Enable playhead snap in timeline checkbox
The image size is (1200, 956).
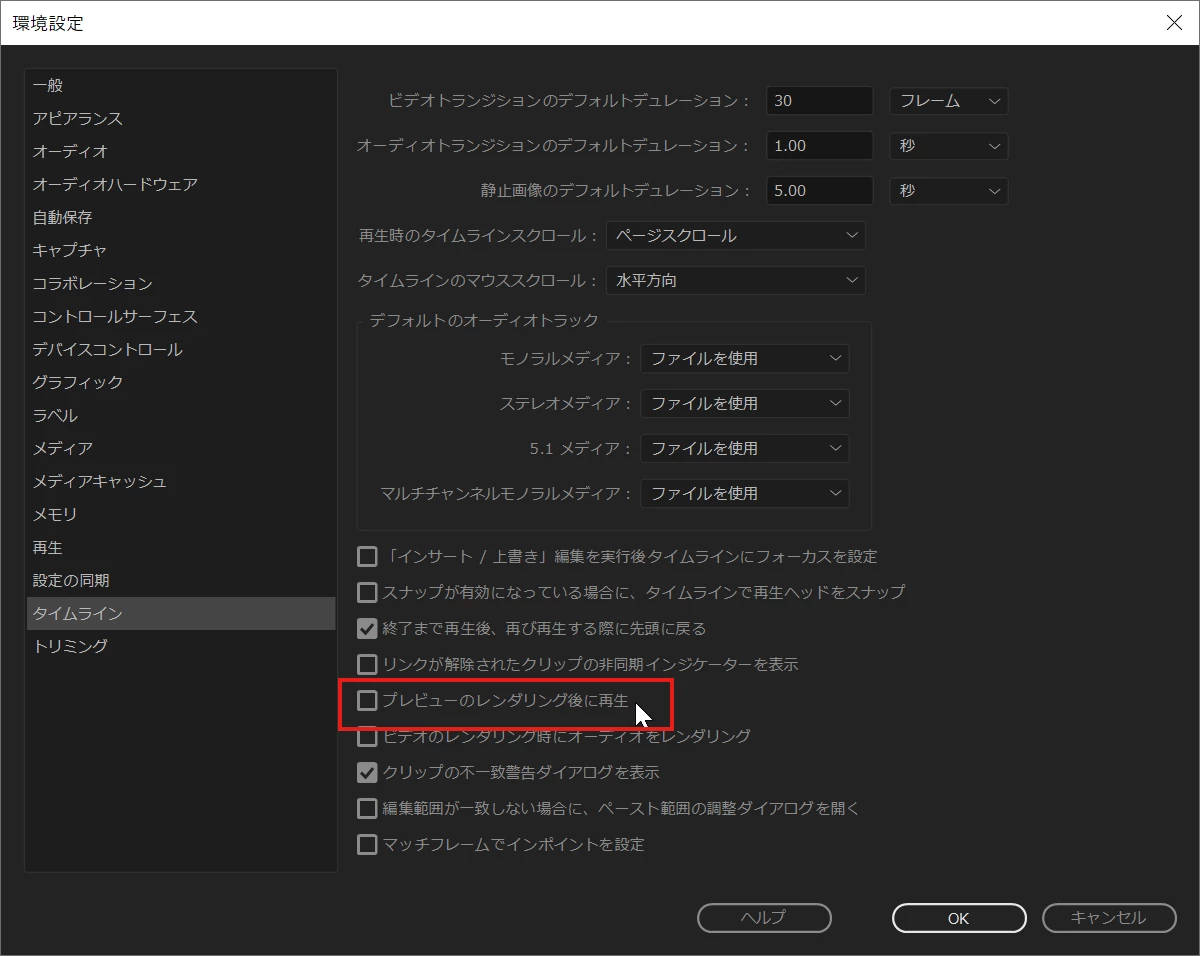click(x=367, y=592)
